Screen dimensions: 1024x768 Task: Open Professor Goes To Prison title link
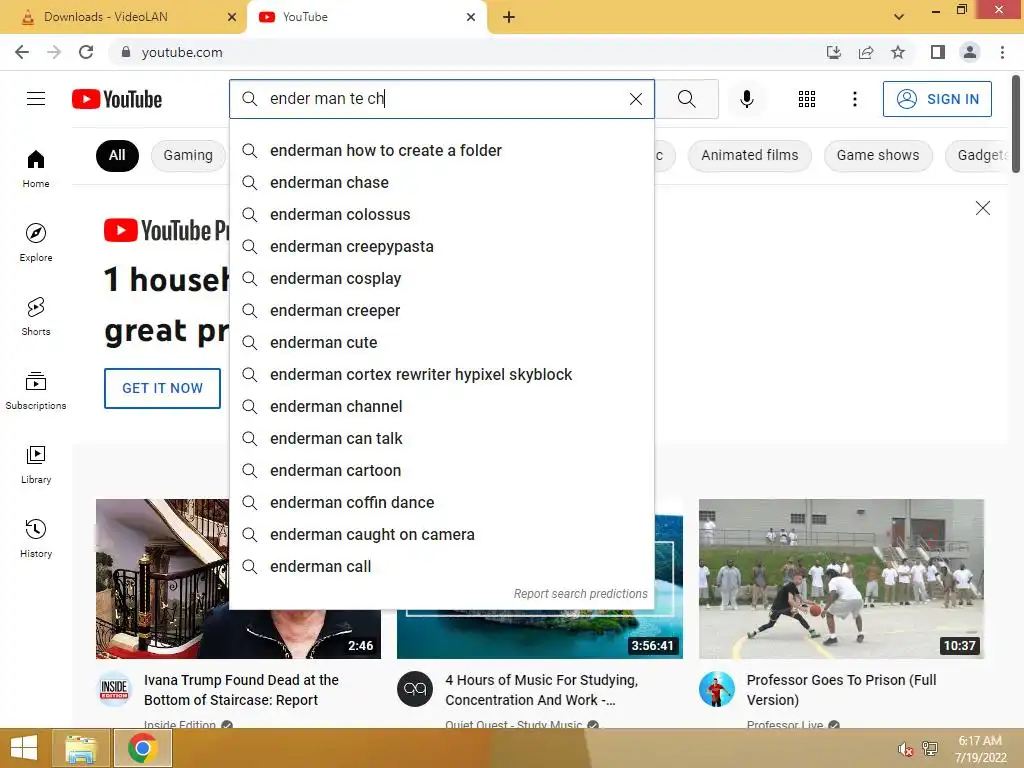(841, 690)
